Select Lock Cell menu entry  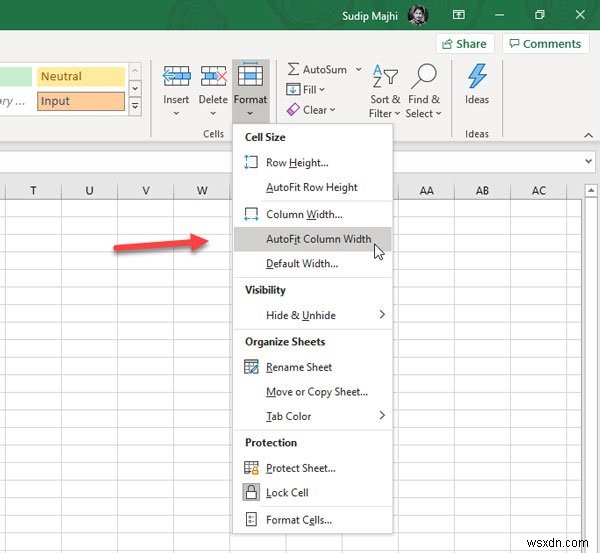(x=313, y=493)
